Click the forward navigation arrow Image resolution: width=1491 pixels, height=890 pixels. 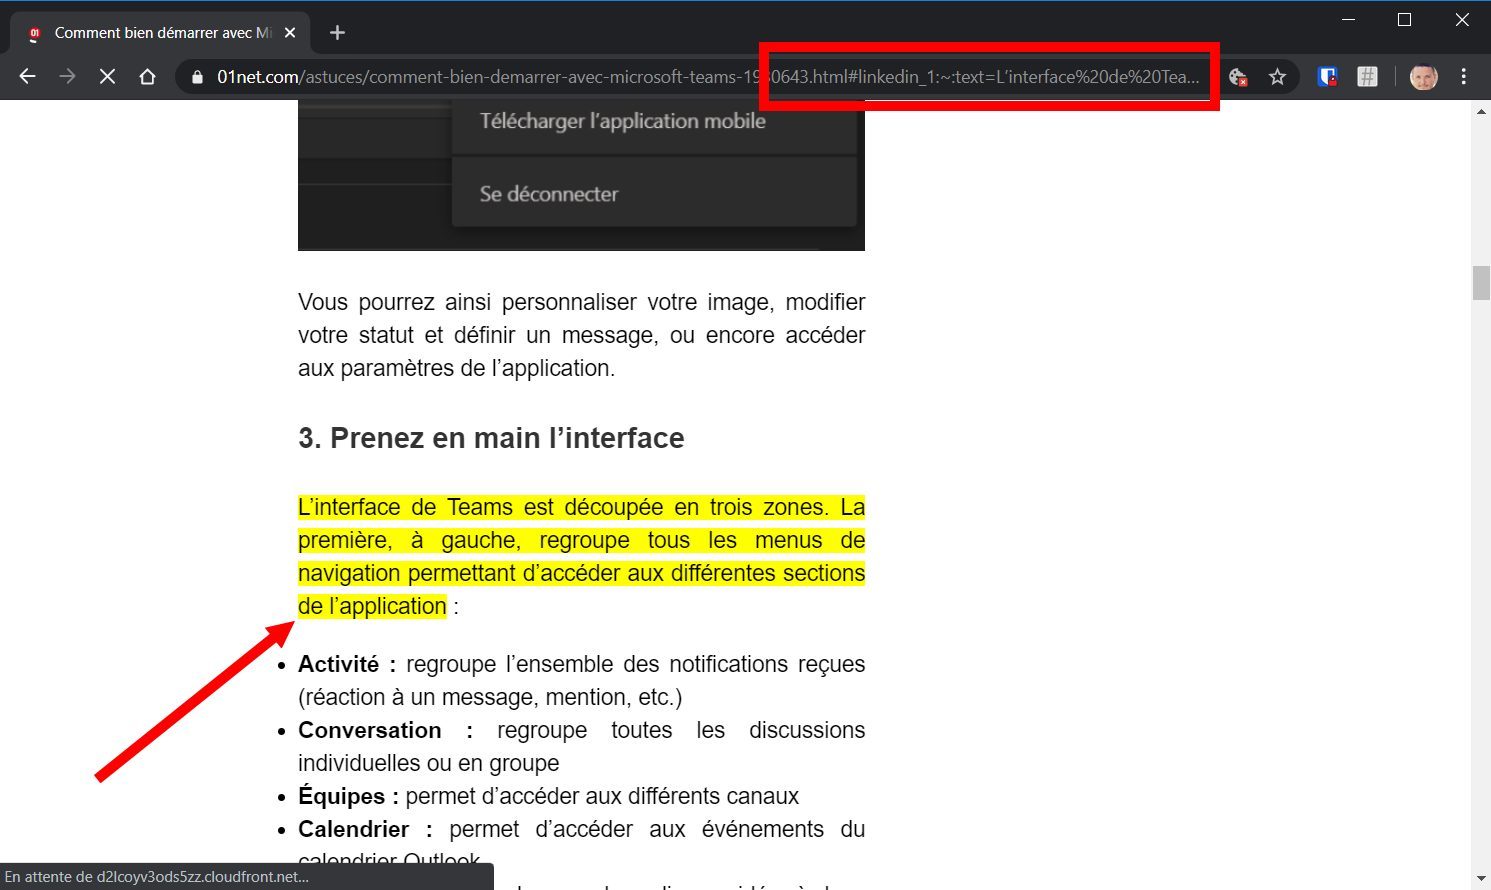coord(67,77)
